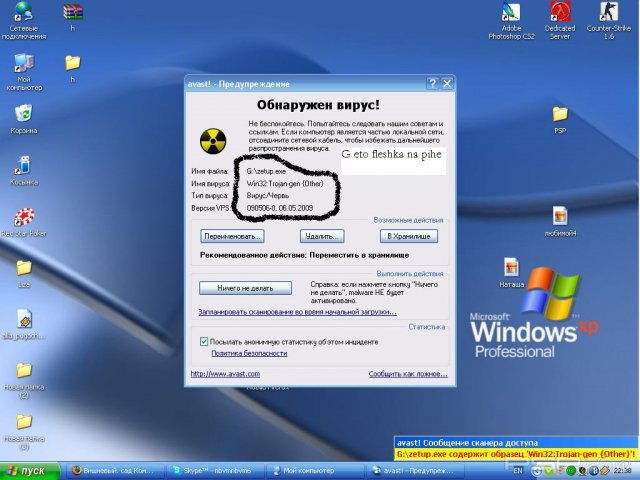Select the Корзина recycle bin icon
This screenshot has height=480, width=640.
23,114
